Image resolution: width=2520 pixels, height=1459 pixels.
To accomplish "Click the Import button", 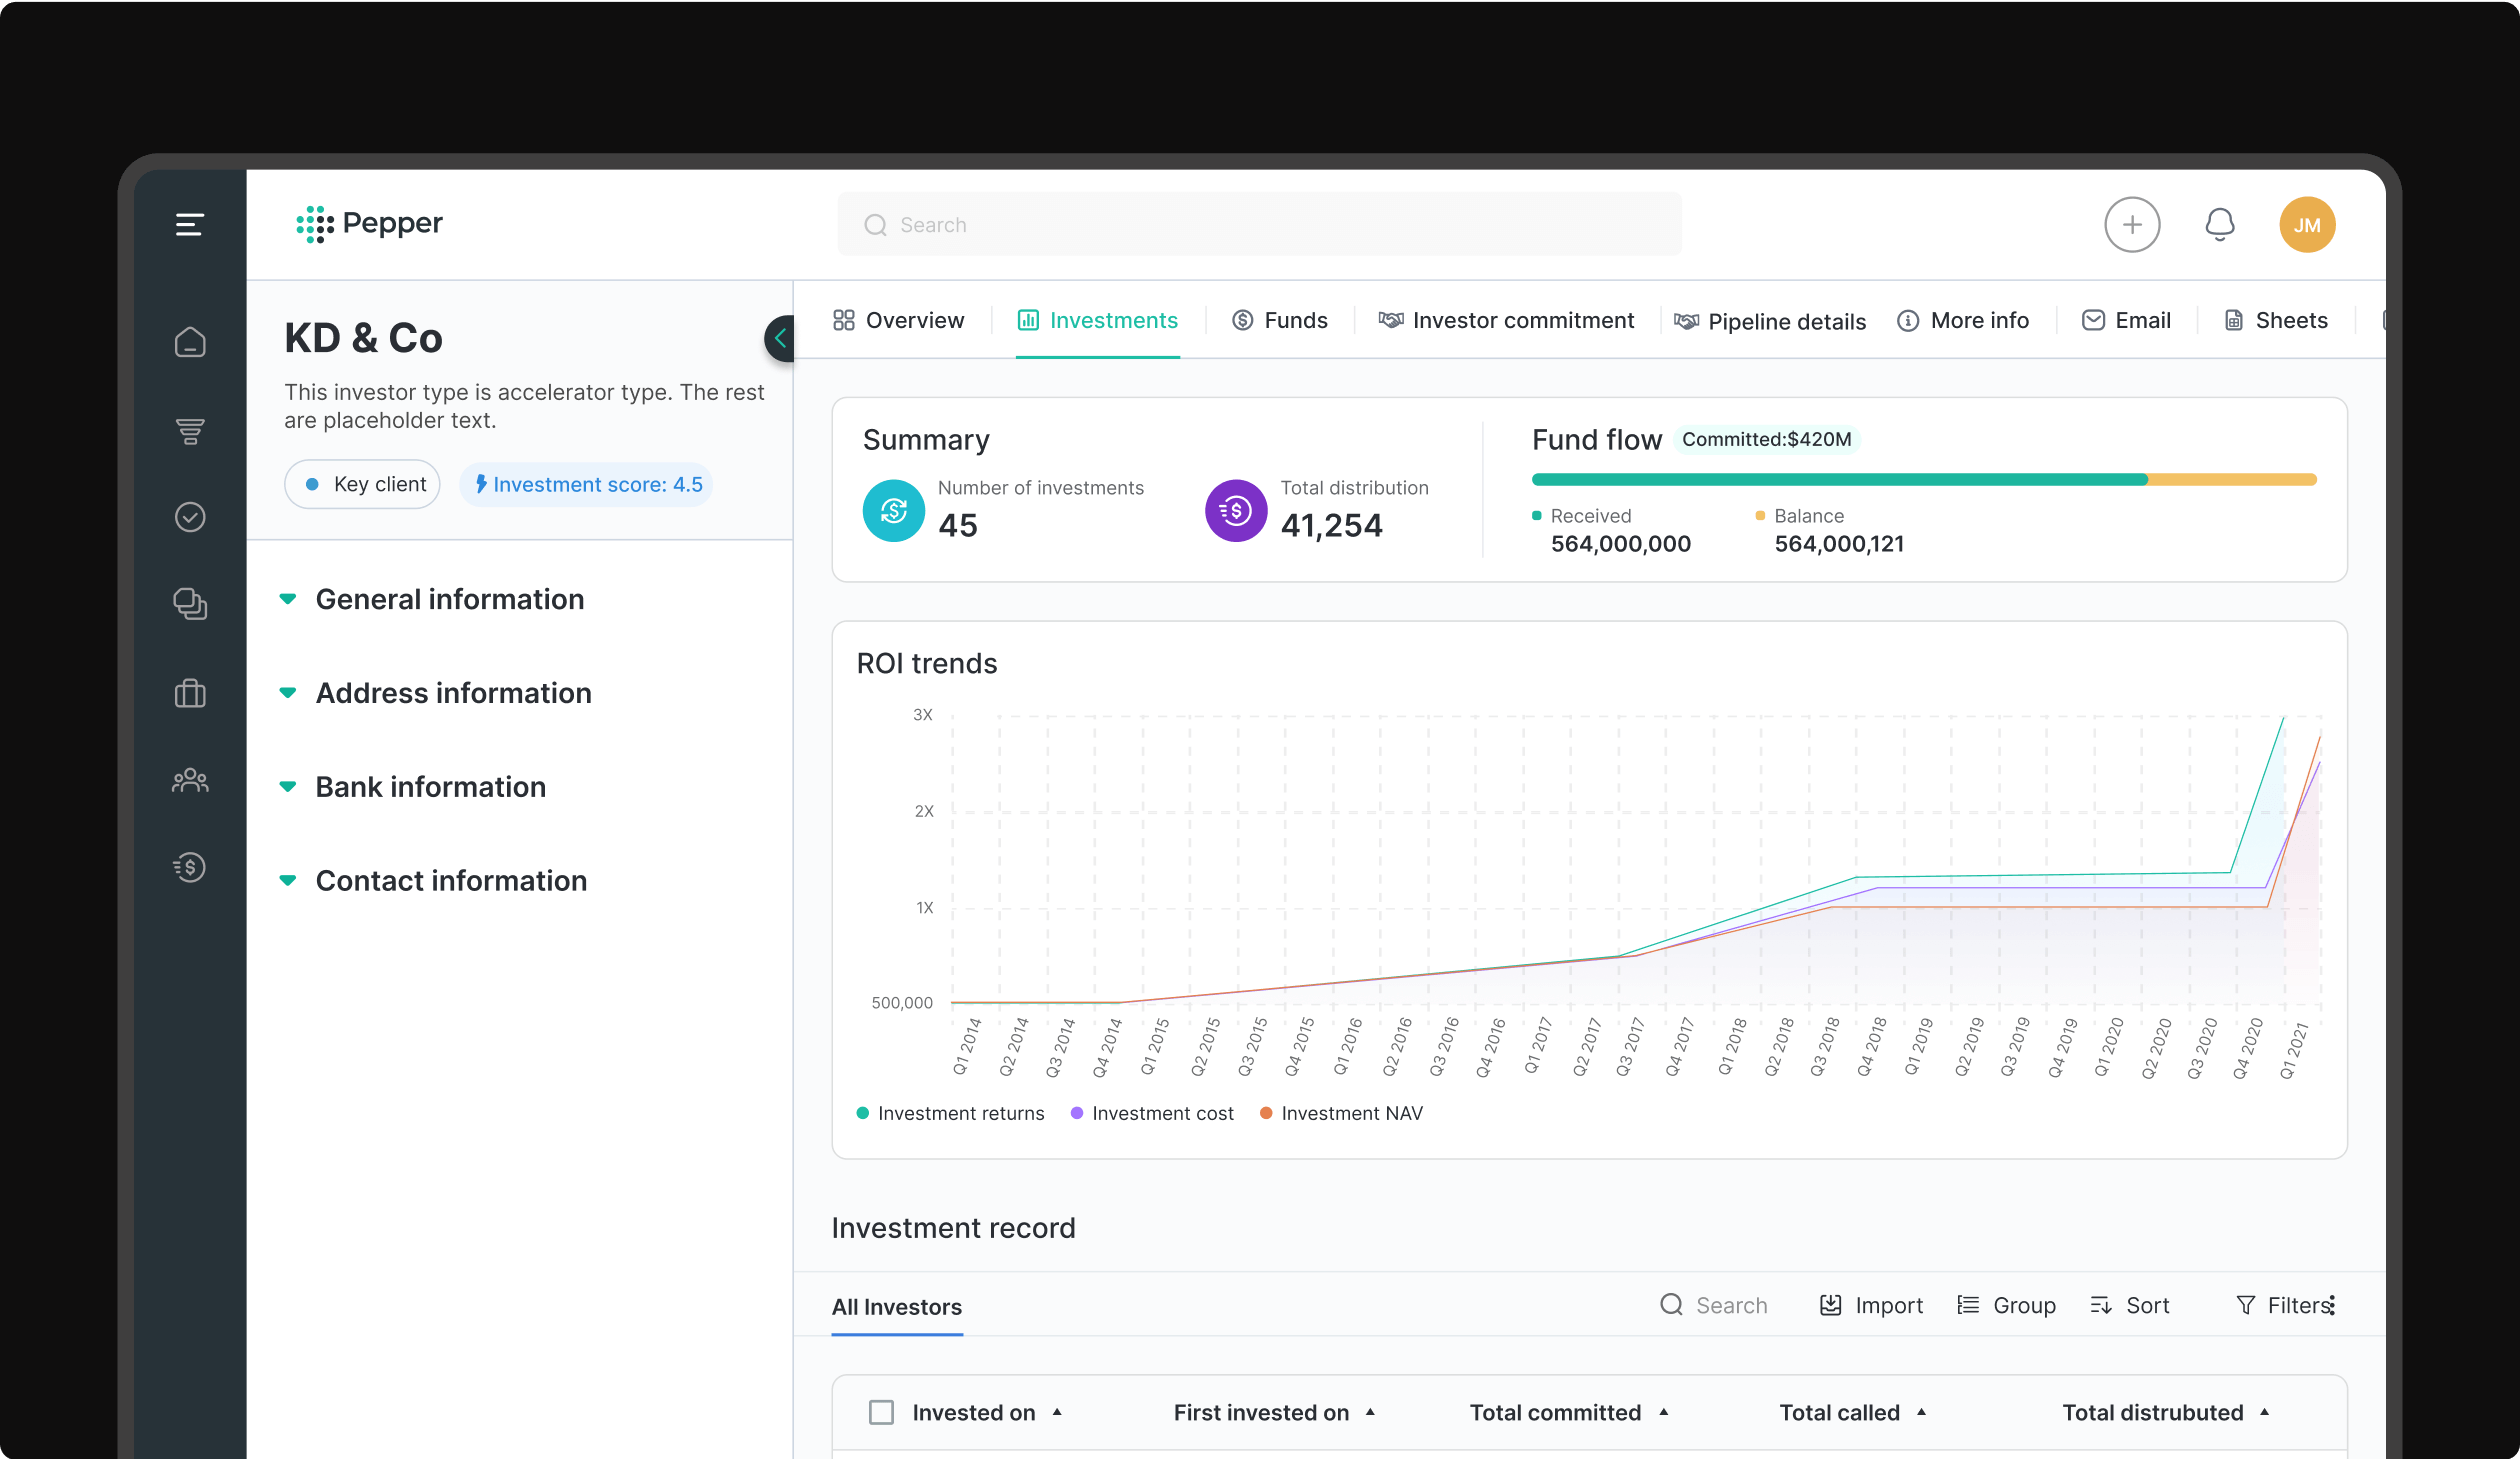I will pos(1871,1305).
